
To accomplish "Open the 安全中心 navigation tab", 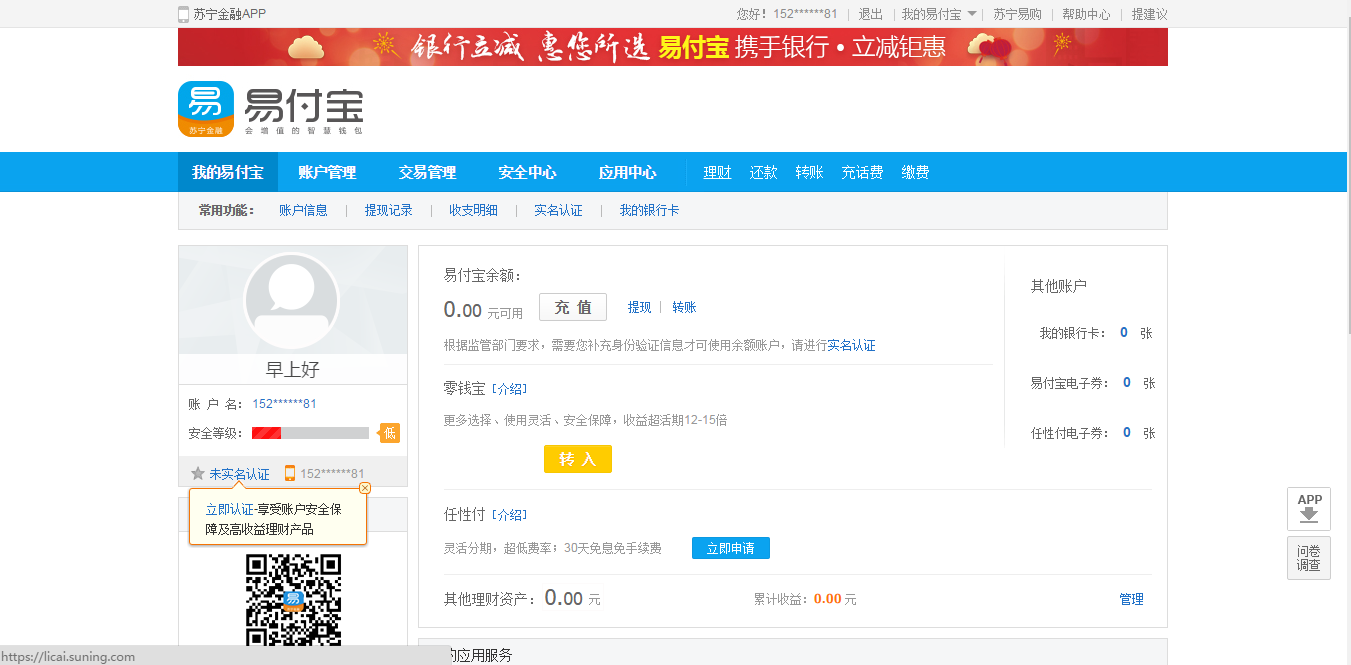I will point(527,172).
